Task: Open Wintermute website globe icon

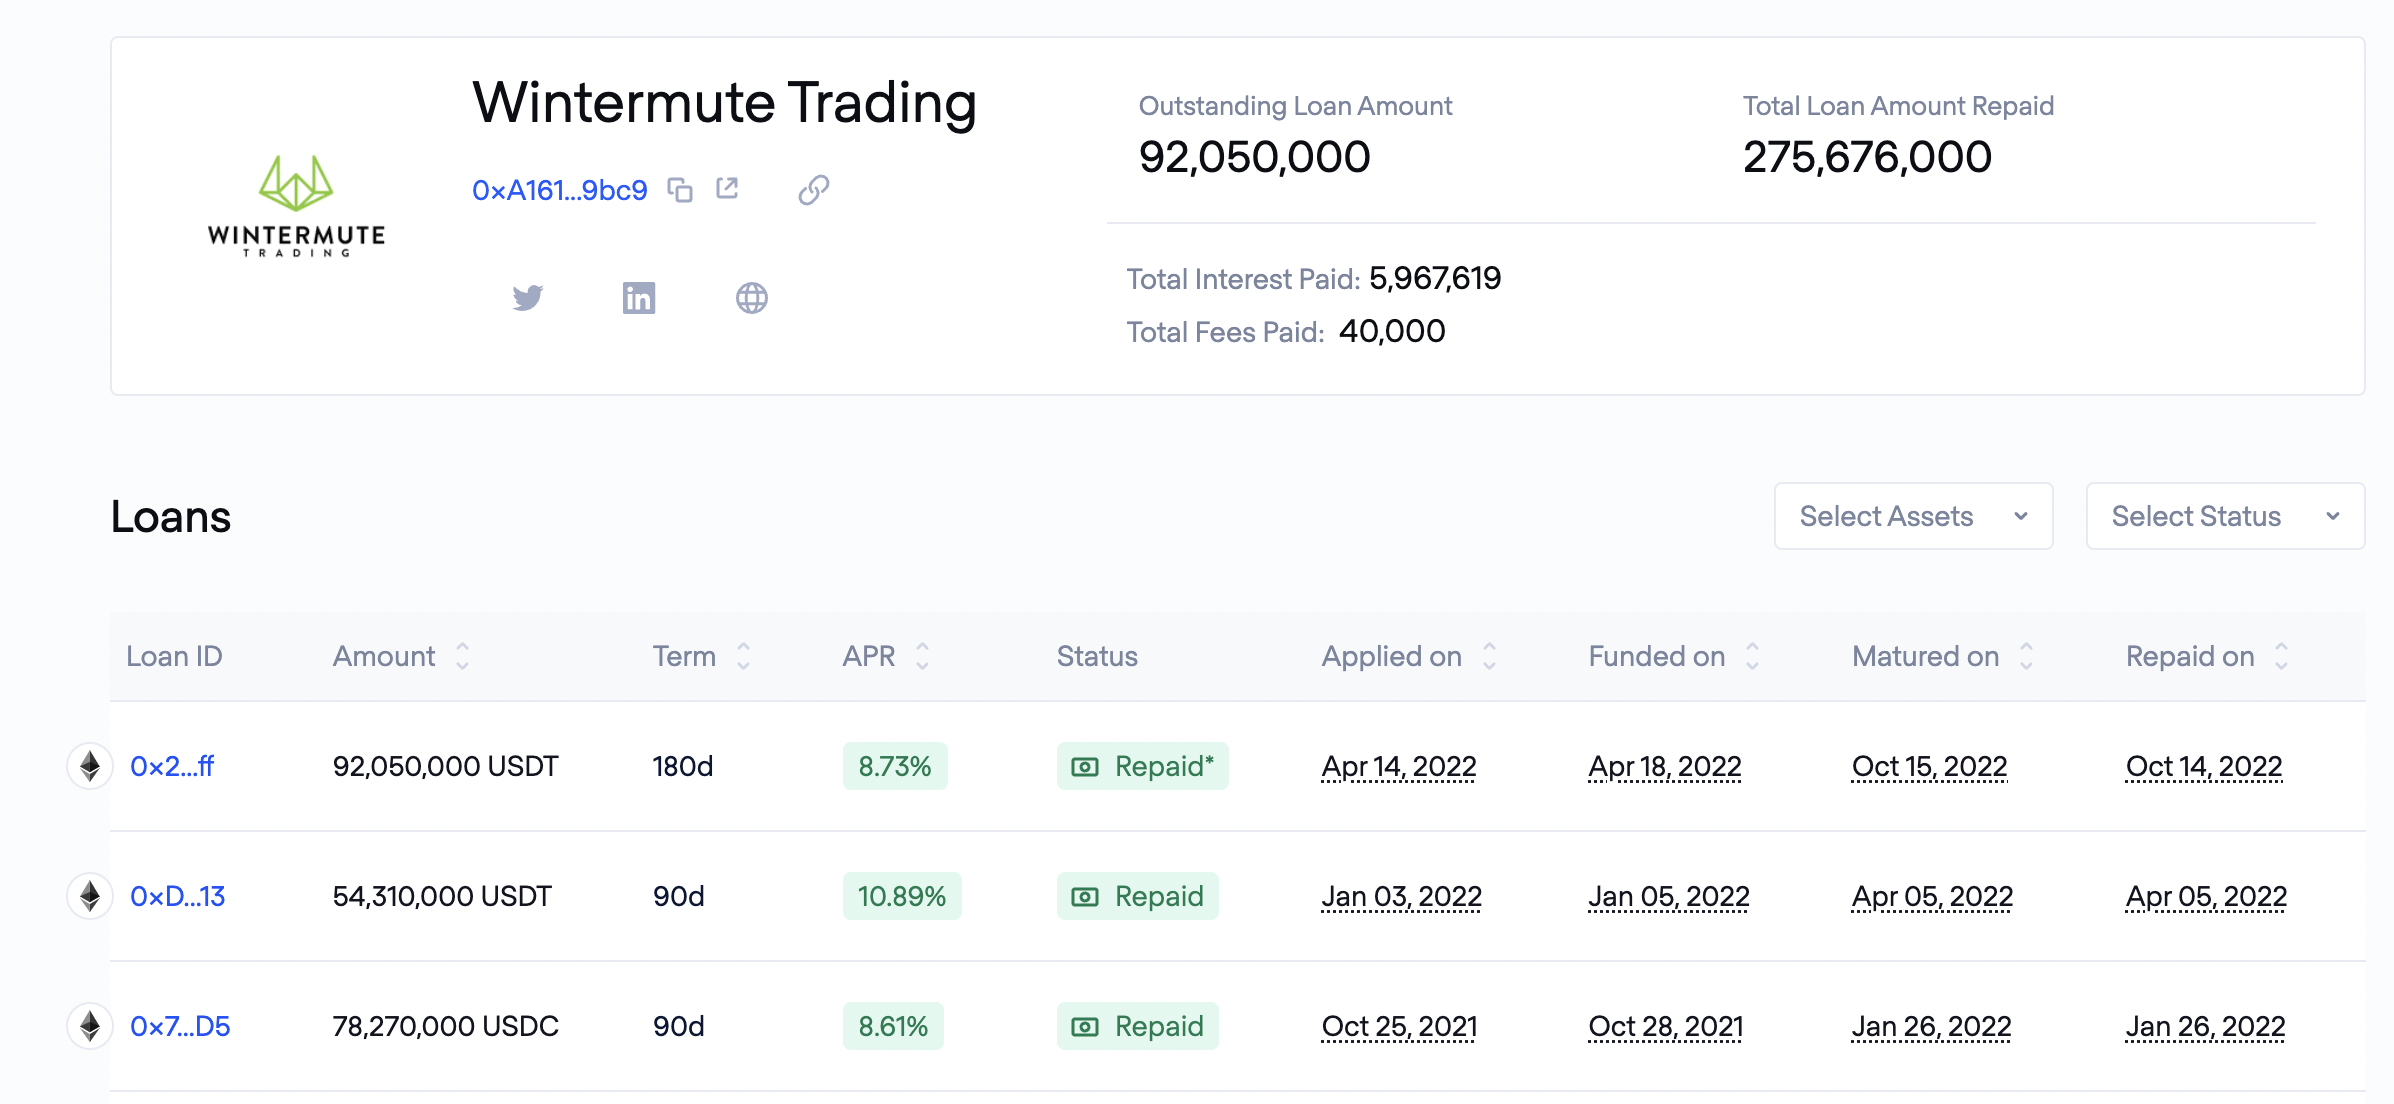Action: pyautogui.click(x=751, y=298)
